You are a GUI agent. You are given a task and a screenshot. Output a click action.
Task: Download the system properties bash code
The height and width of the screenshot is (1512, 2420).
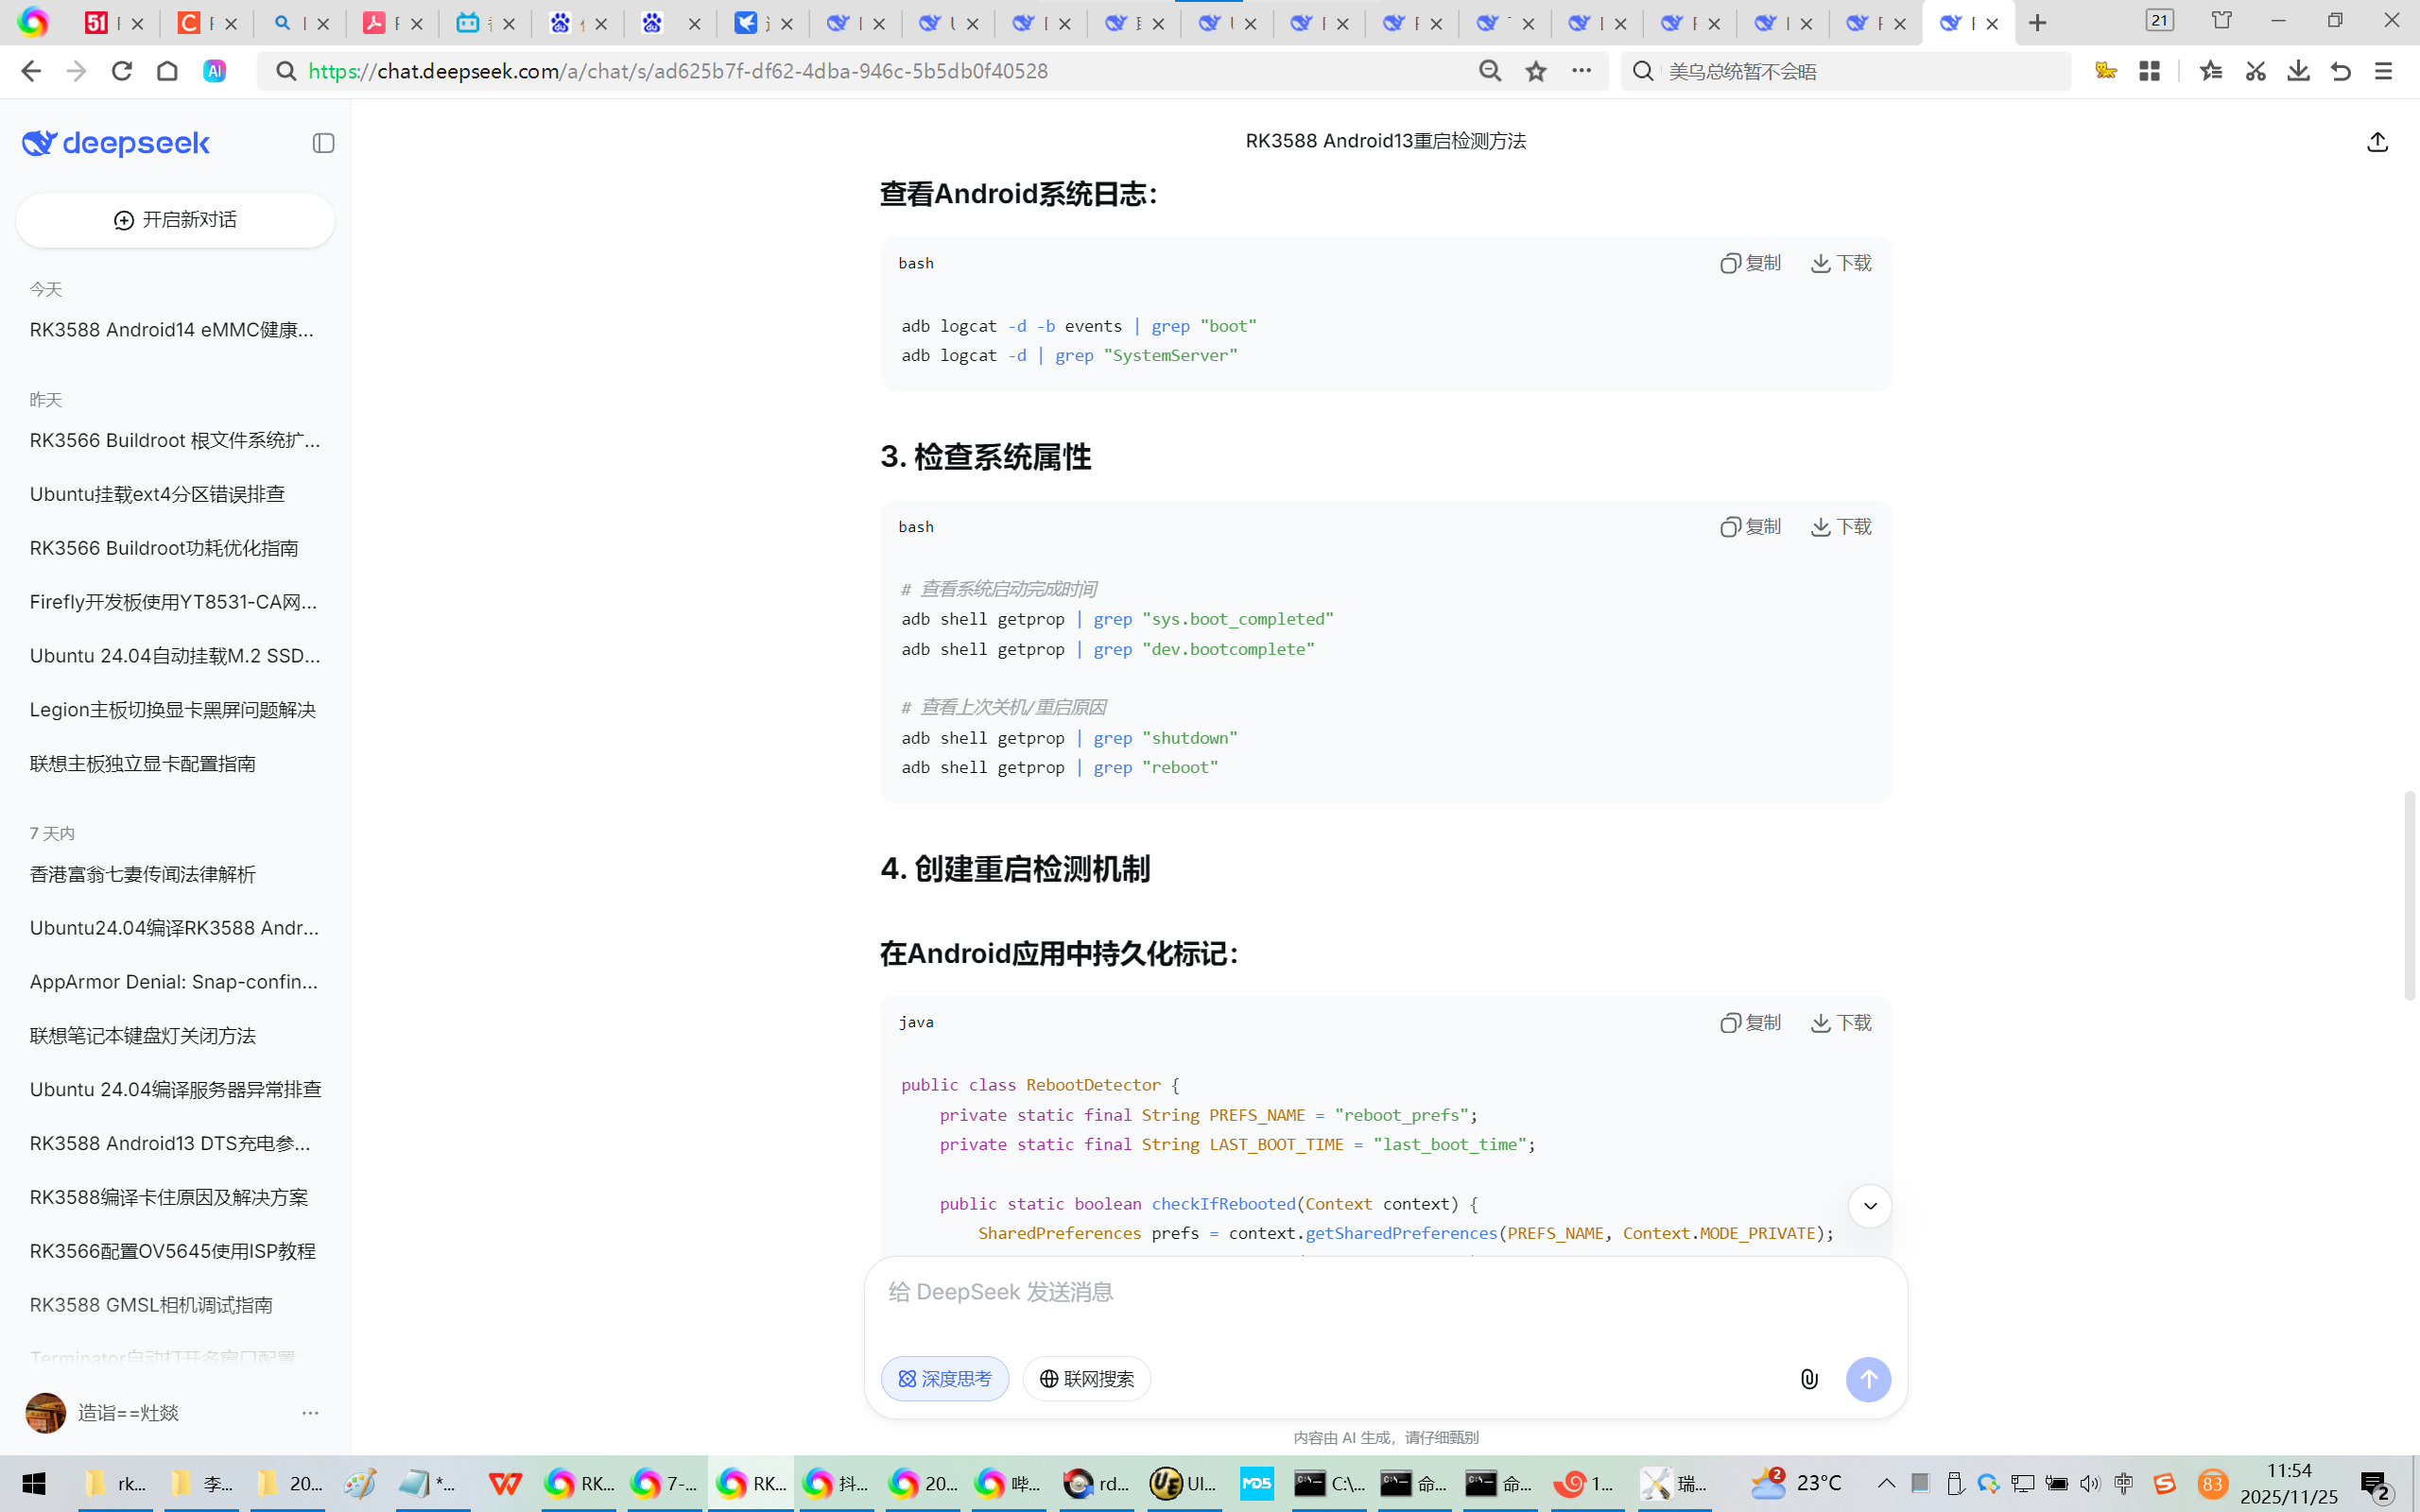click(1841, 526)
